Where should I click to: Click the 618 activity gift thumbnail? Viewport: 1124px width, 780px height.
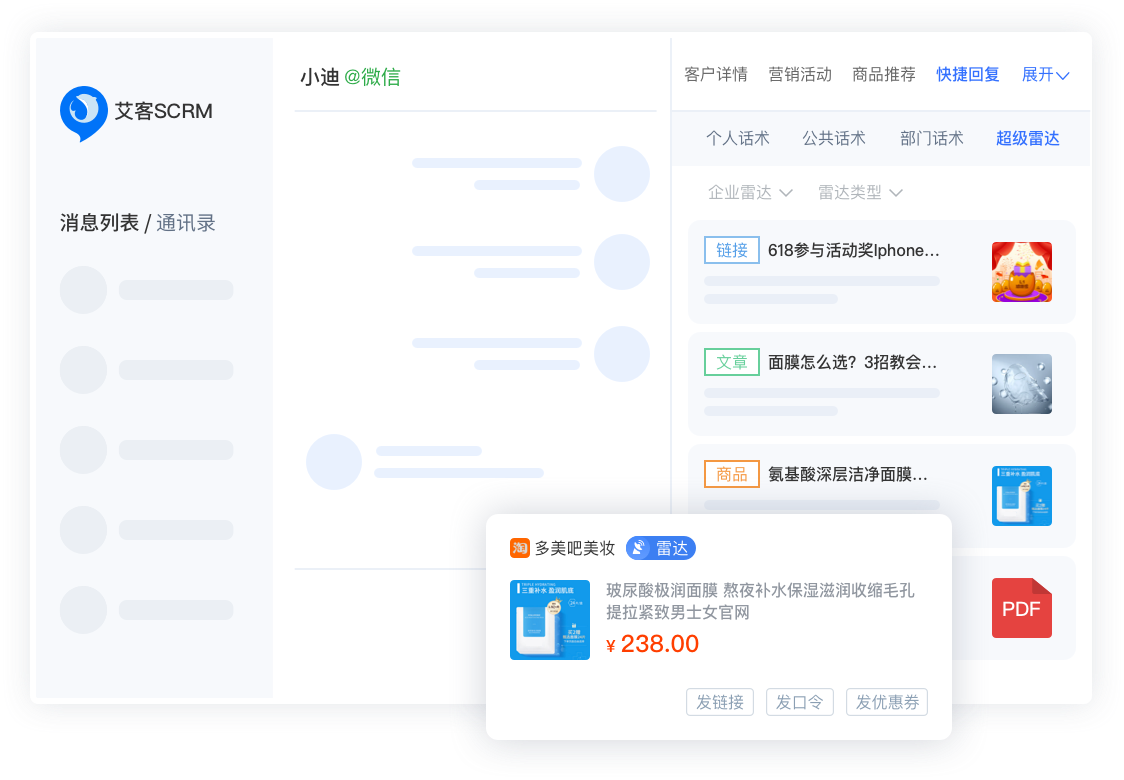[x=1021, y=272]
